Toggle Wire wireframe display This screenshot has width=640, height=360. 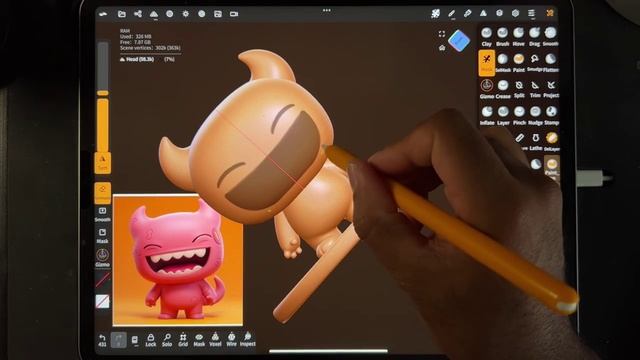231,340
